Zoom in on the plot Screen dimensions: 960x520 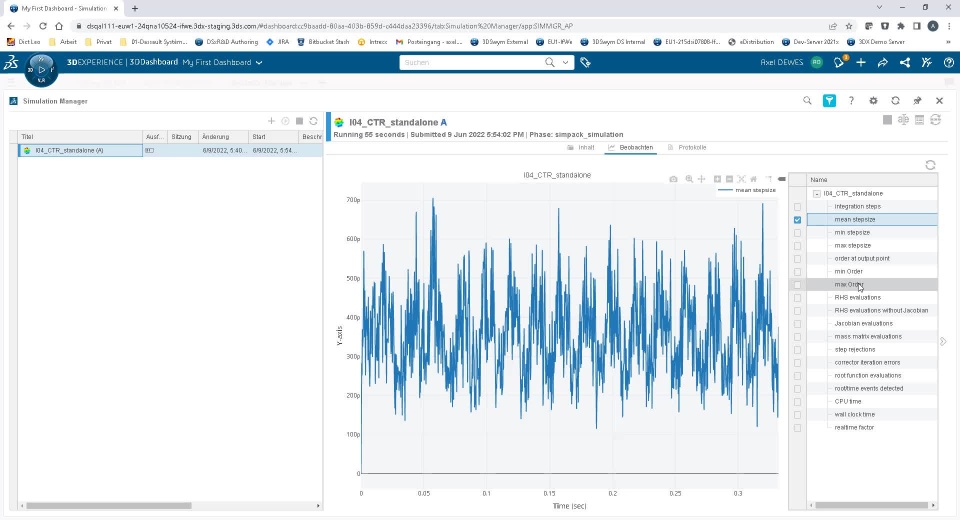pyautogui.click(x=718, y=179)
